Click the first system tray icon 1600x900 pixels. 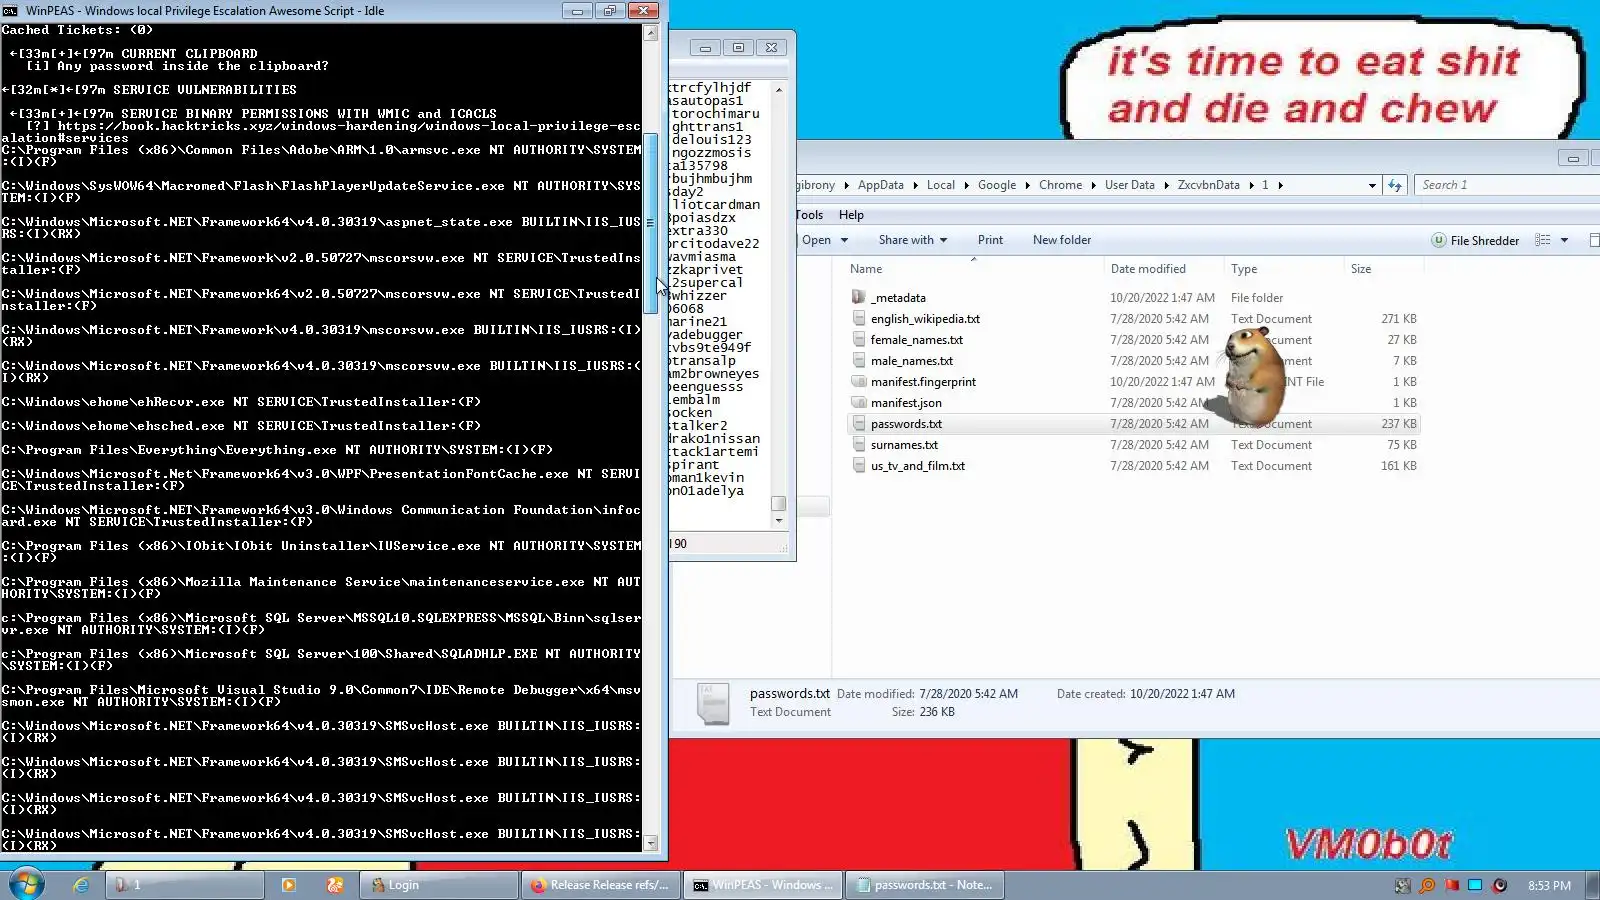[1403, 885]
